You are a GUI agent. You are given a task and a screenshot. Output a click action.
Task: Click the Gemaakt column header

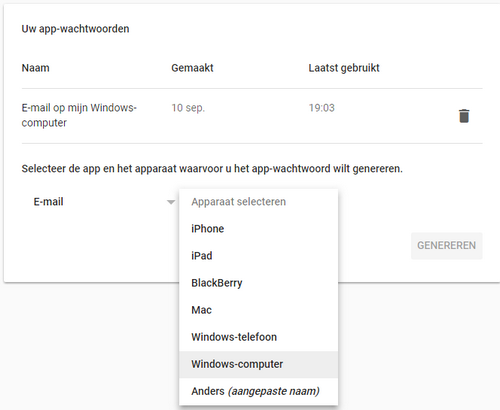click(192, 68)
